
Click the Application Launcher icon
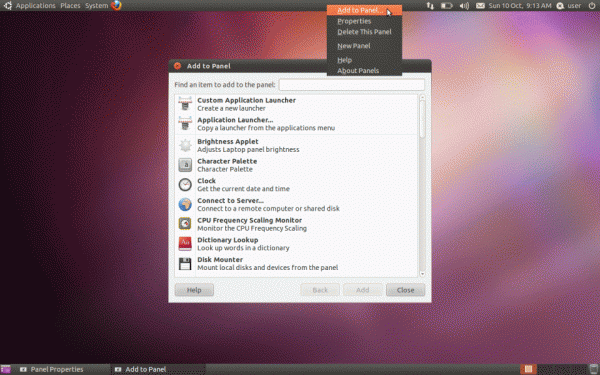point(185,124)
